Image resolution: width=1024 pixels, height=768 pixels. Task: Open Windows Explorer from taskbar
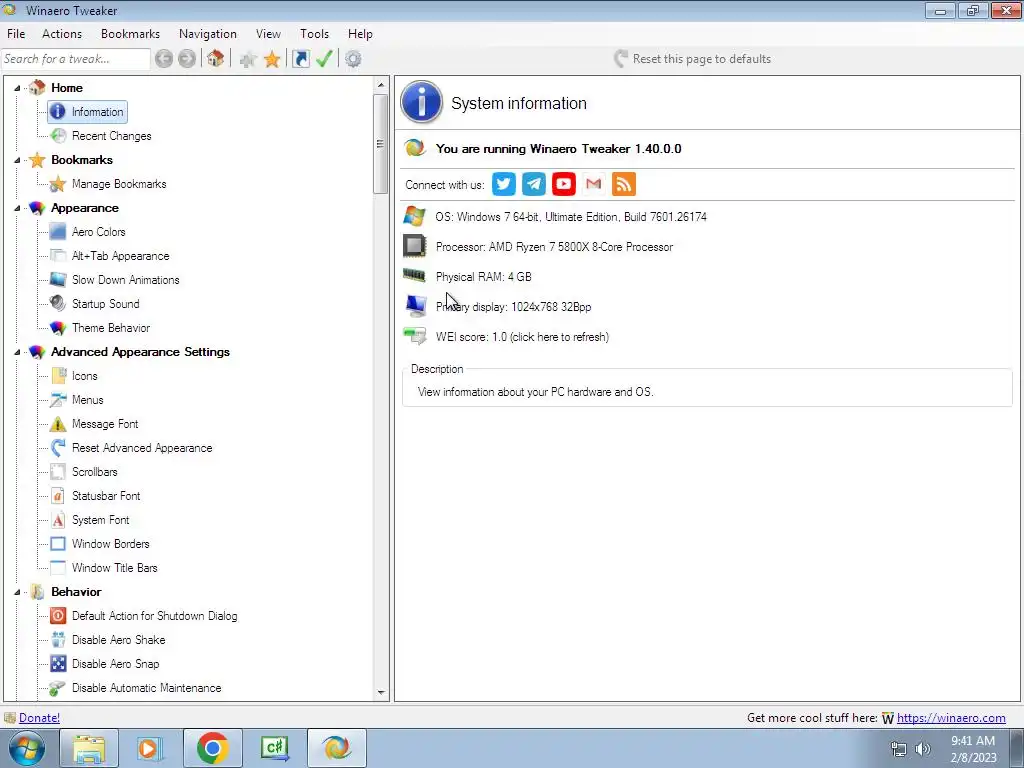tap(89, 748)
